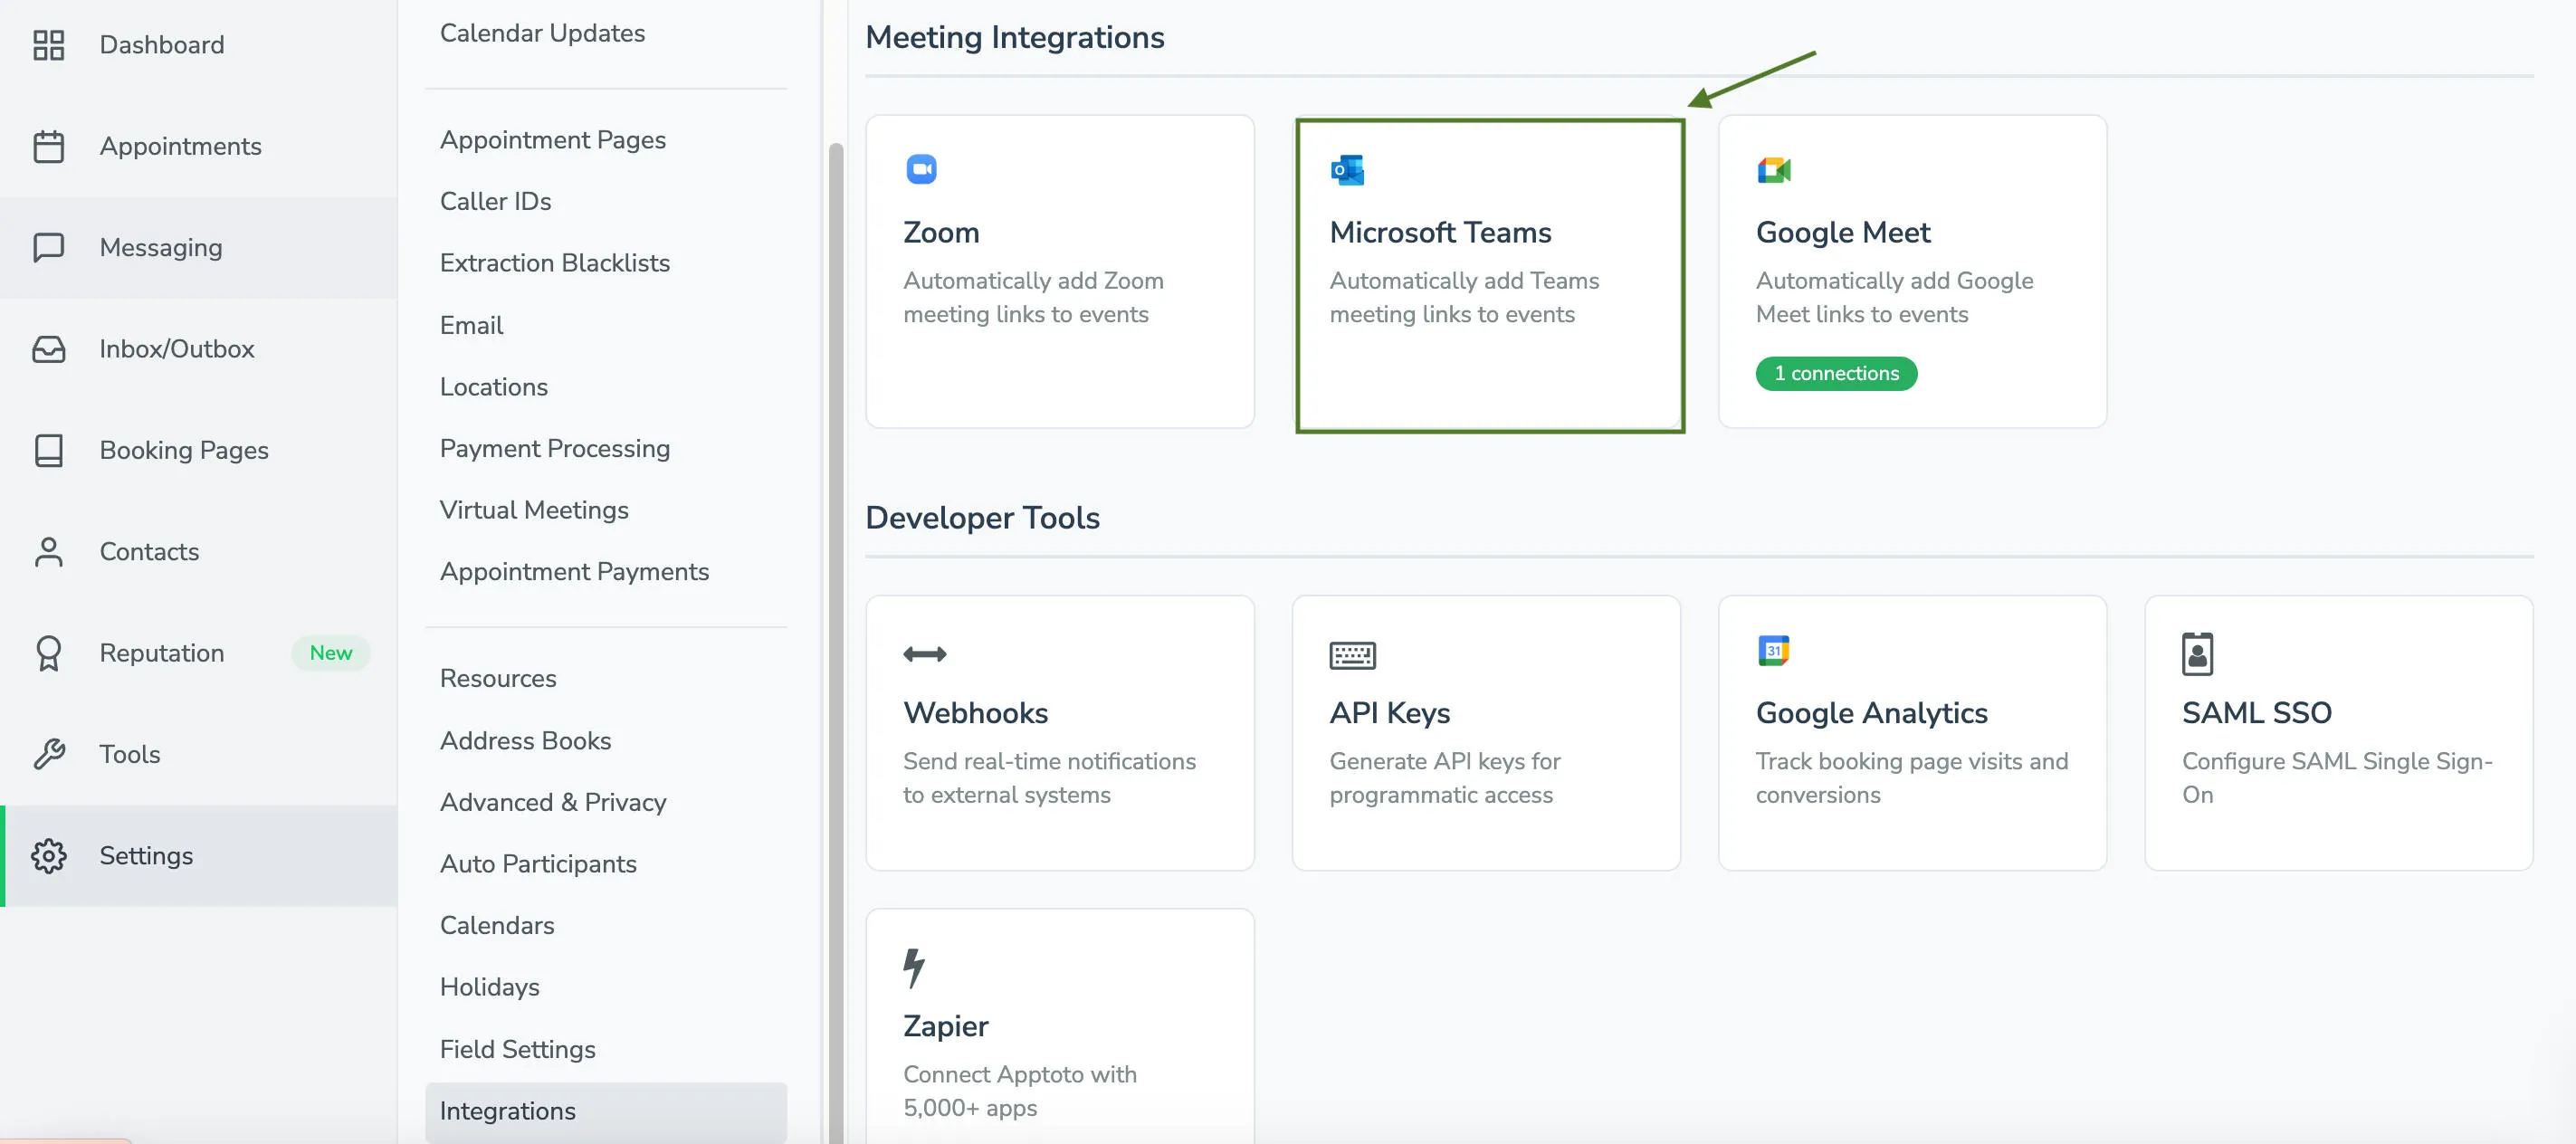Select the Contacts person icon
Screen dimensions: 2576x1144
[x=49, y=551]
